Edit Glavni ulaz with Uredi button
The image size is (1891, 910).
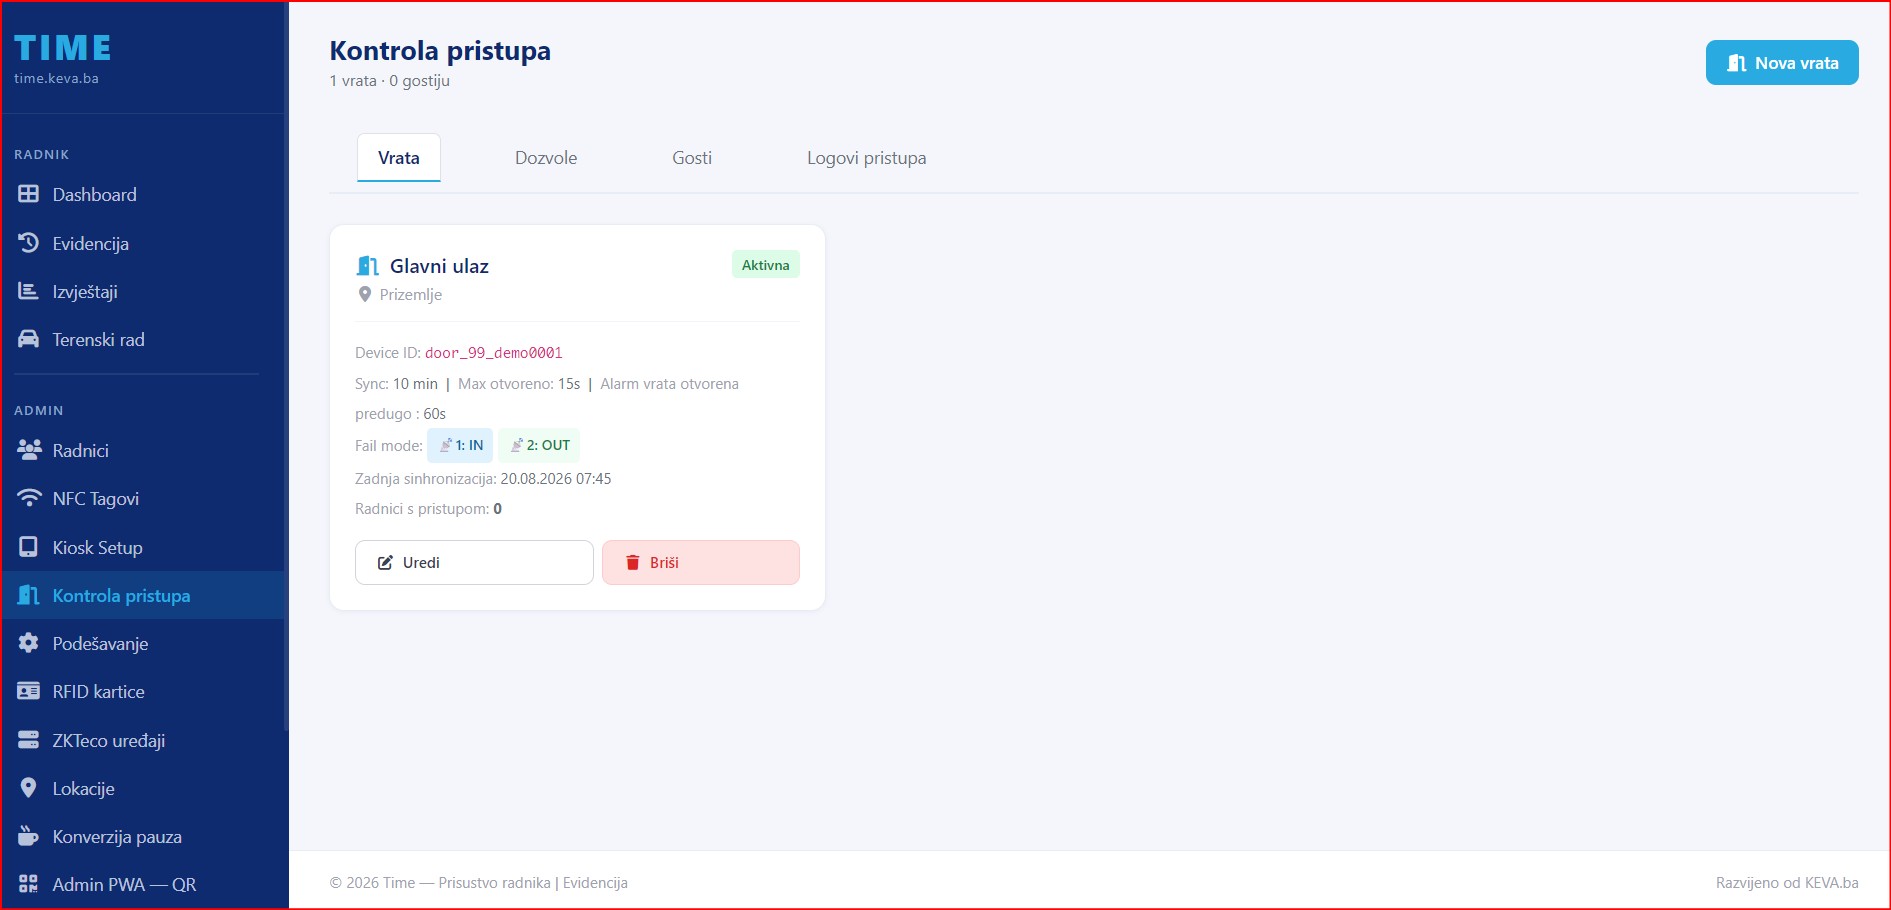474,562
